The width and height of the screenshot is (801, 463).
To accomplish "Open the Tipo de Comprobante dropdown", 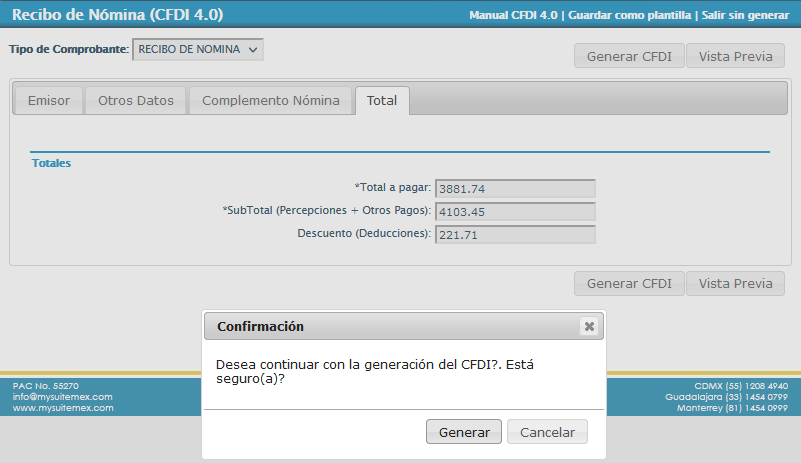I will click(198, 49).
